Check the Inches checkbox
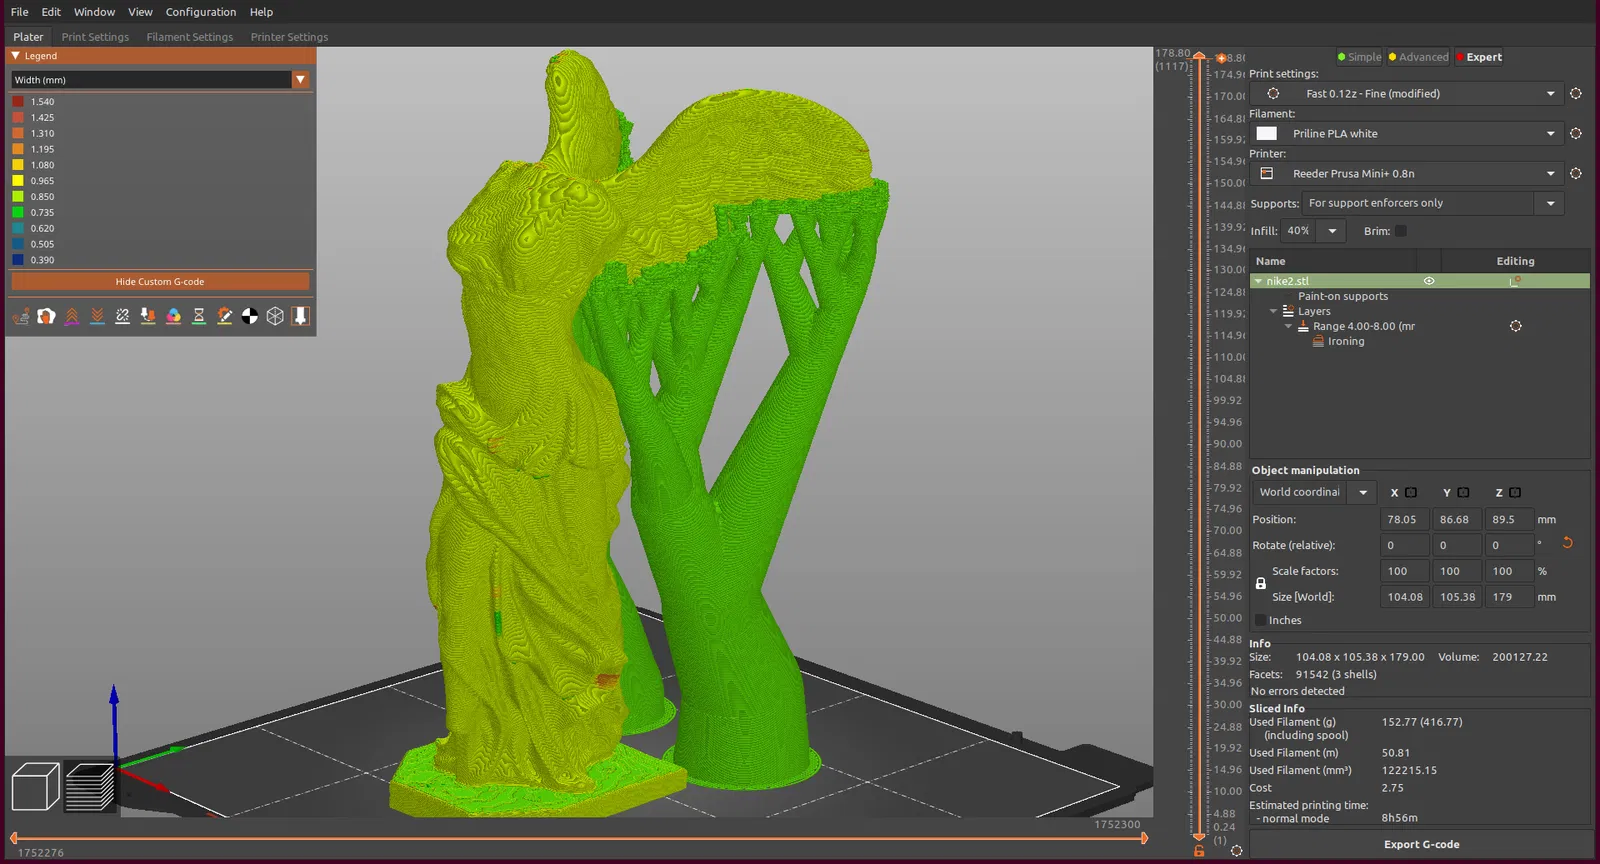1600x864 pixels. 1260,621
